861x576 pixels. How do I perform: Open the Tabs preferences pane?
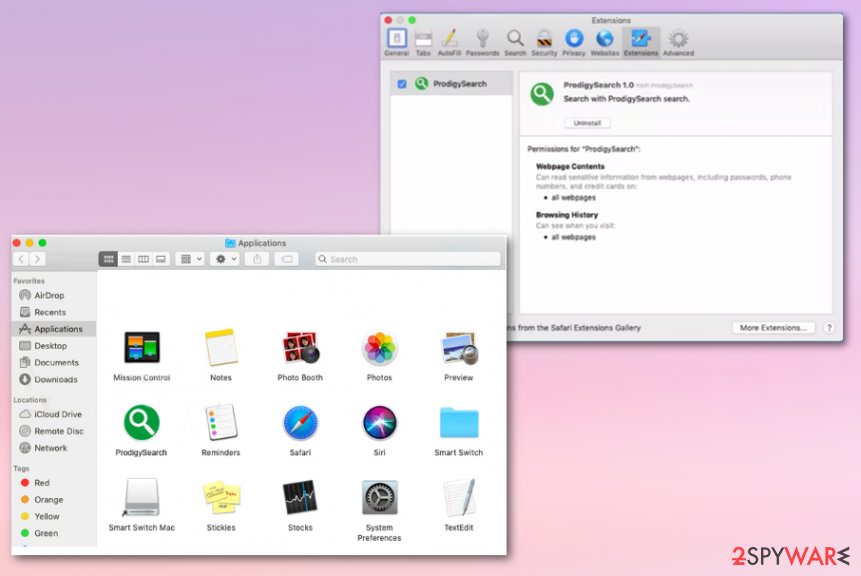423,43
